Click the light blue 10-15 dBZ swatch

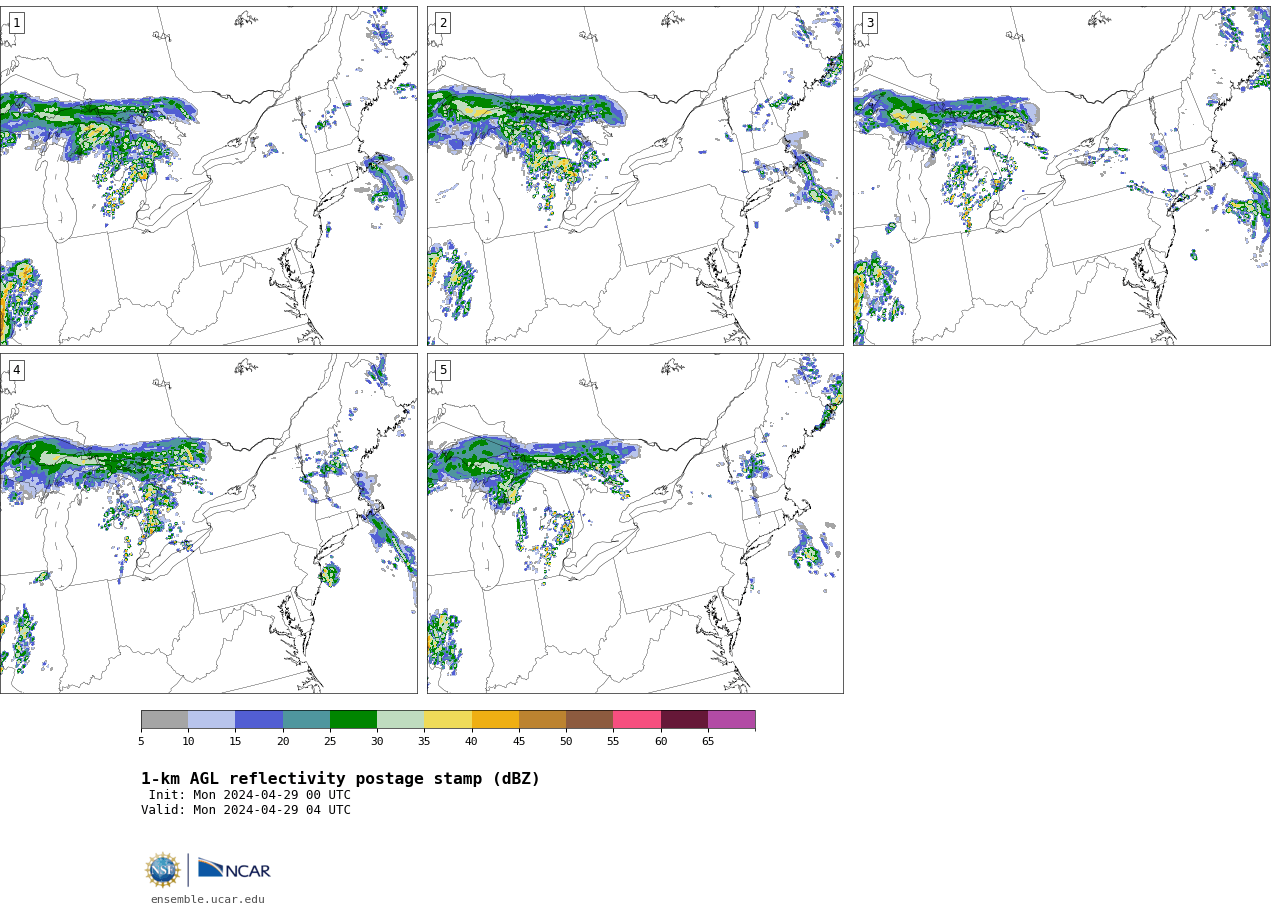(x=211, y=720)
